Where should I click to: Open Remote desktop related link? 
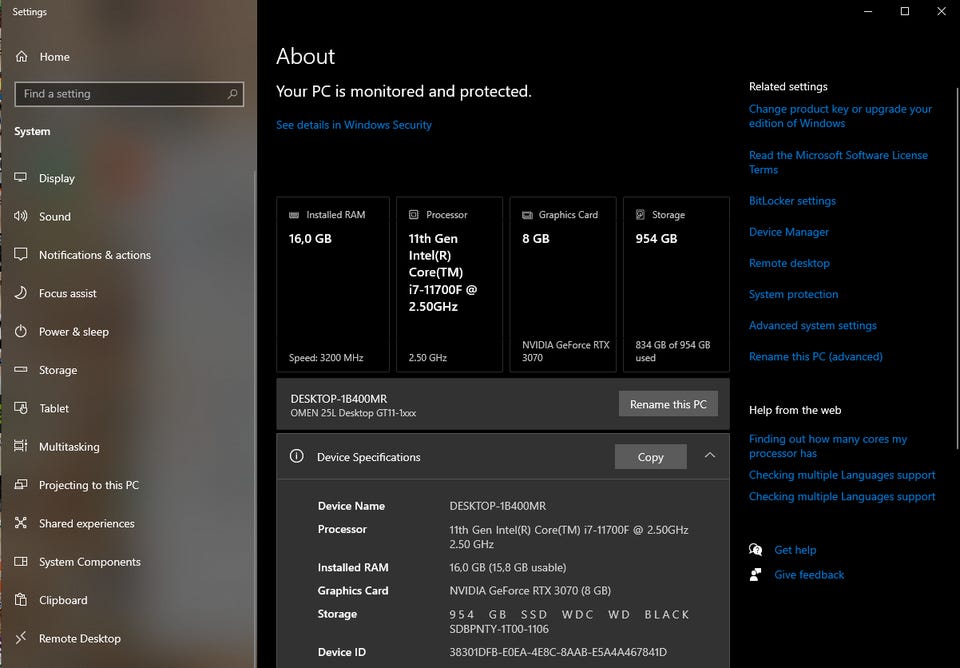tap(789, 263)
